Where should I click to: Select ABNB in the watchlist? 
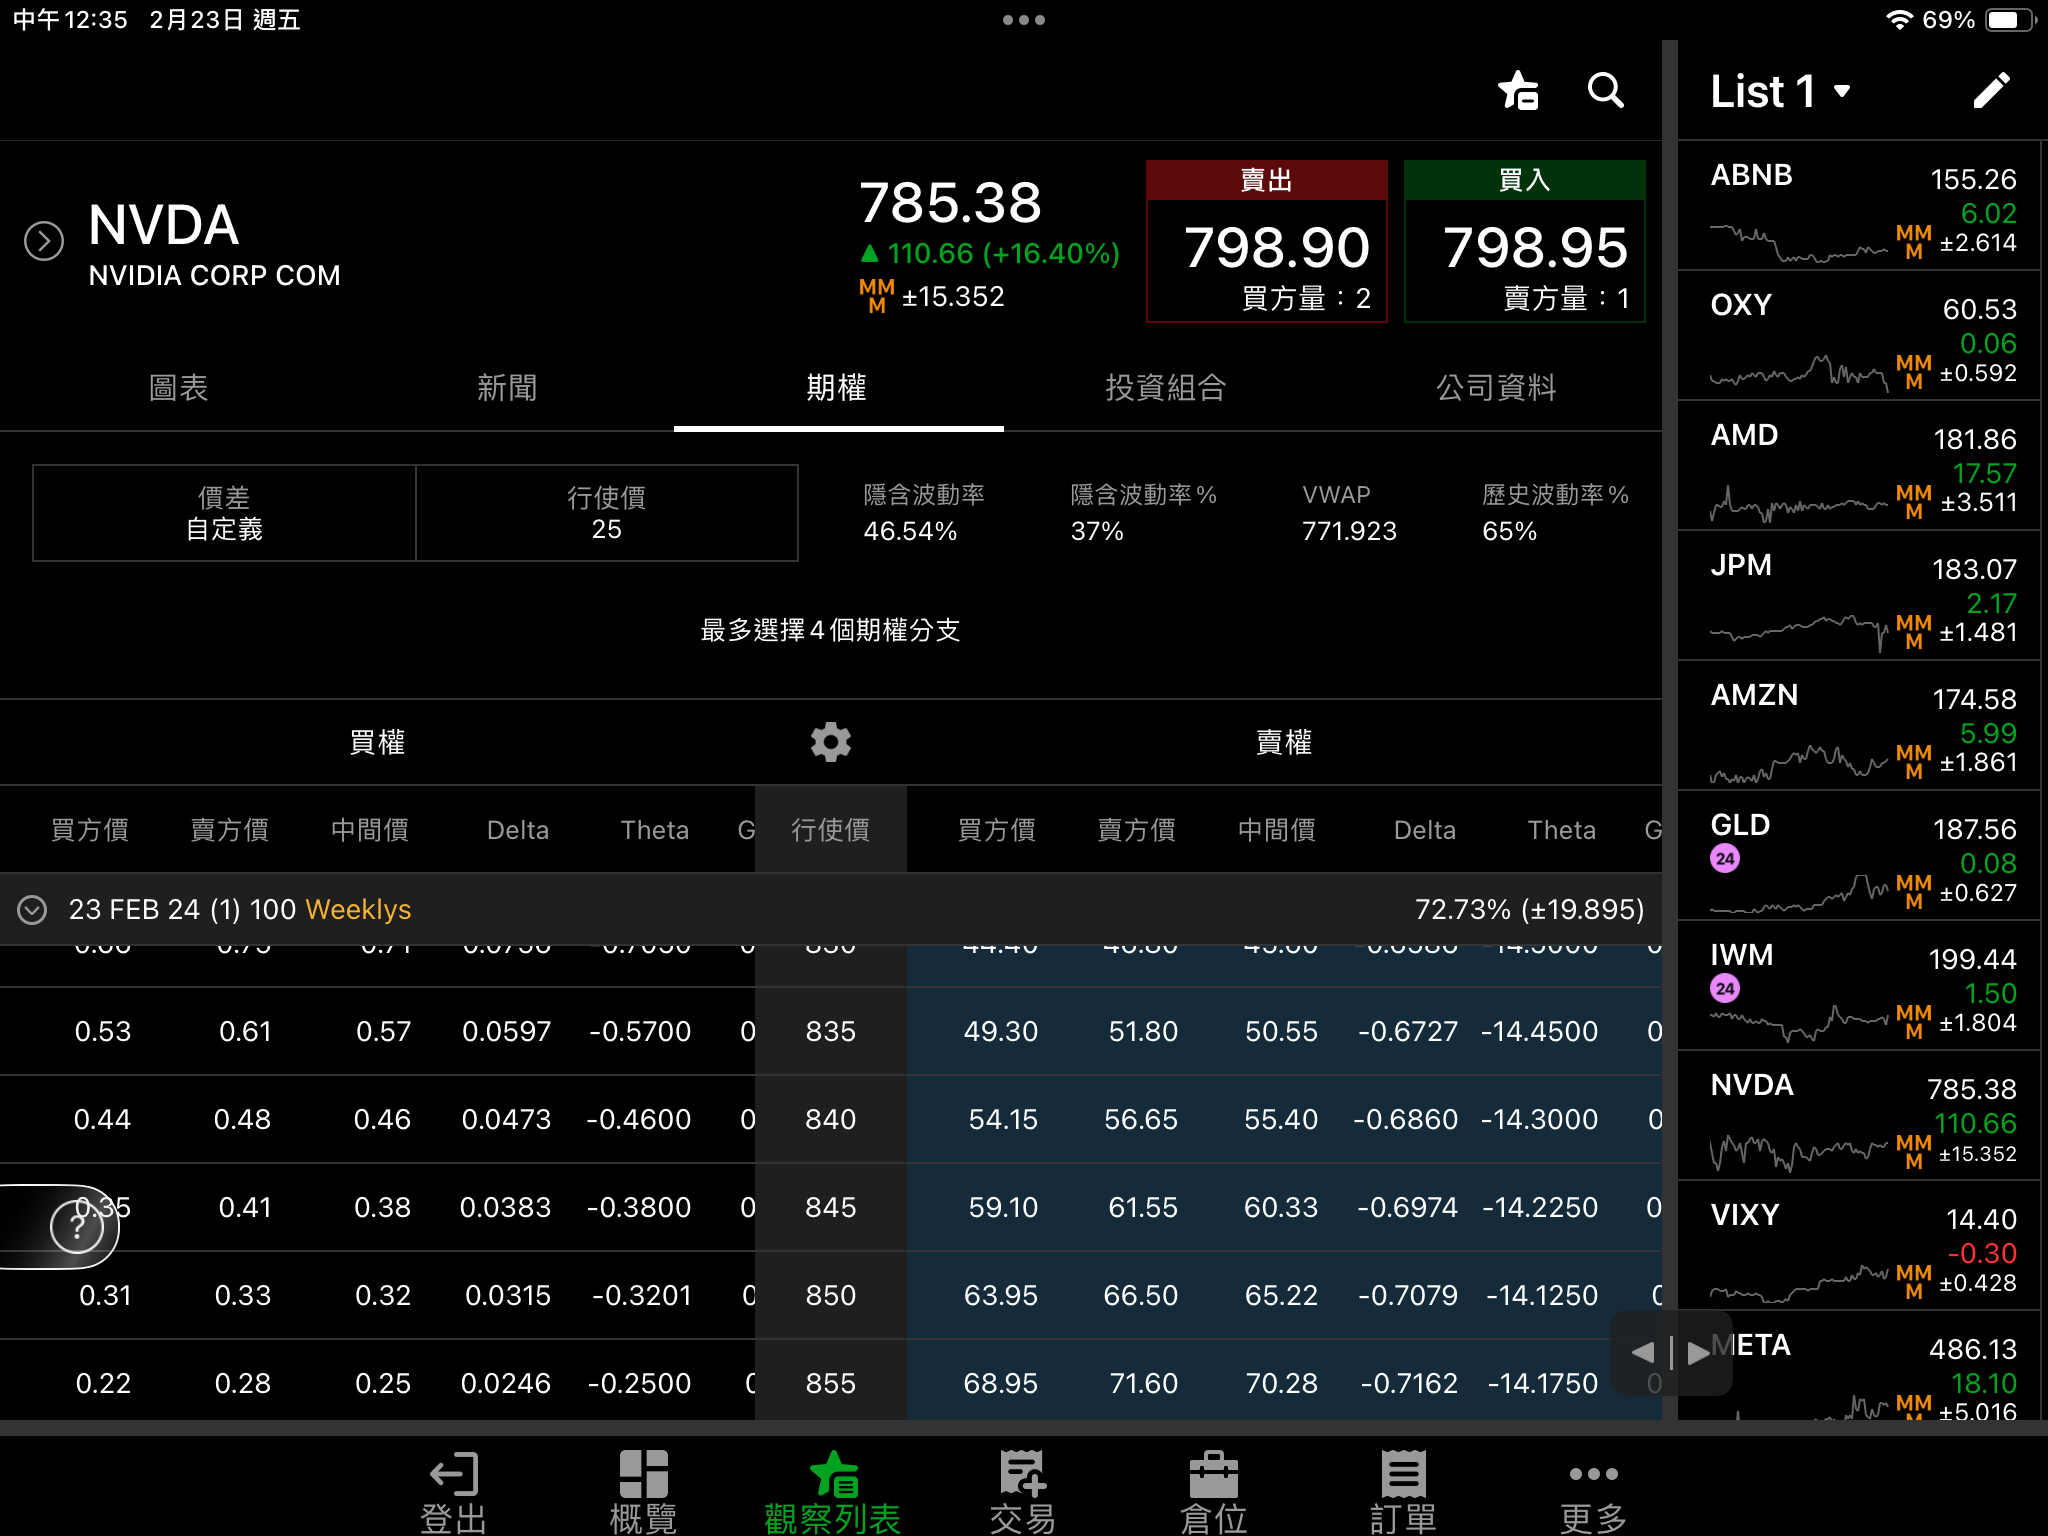1860,206
